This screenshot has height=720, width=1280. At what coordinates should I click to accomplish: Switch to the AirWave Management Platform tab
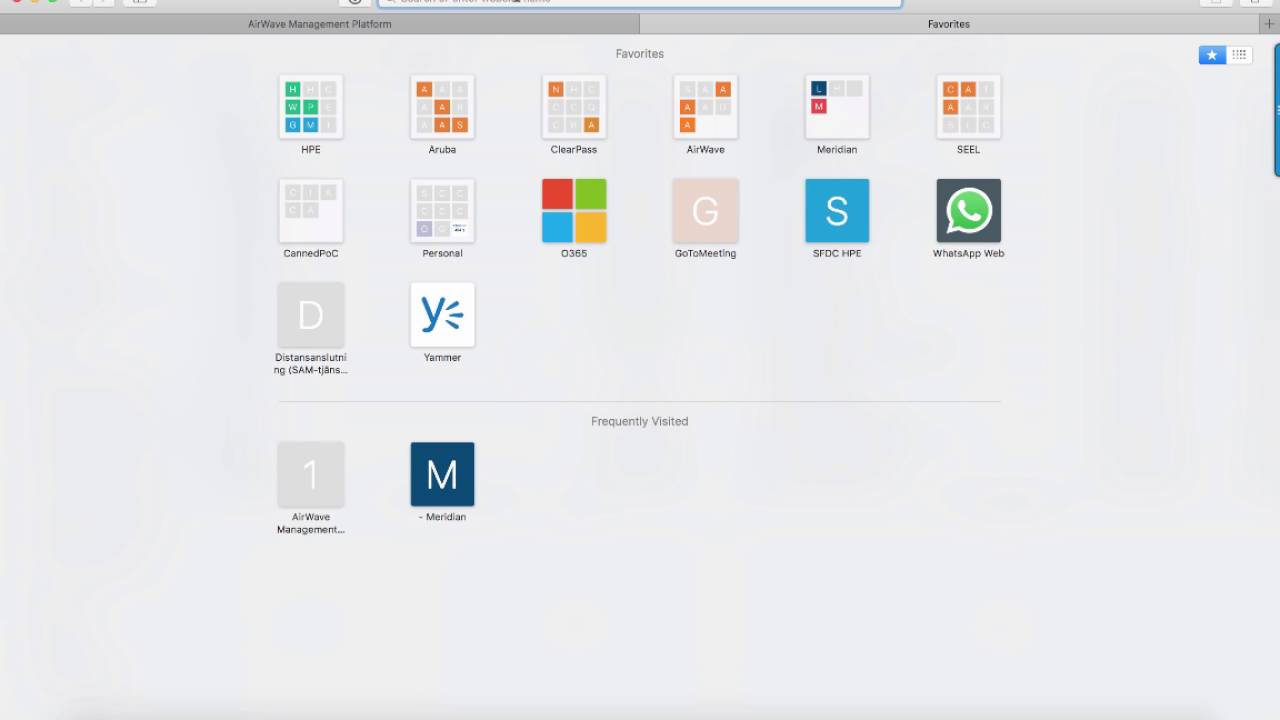pos(320,24)
